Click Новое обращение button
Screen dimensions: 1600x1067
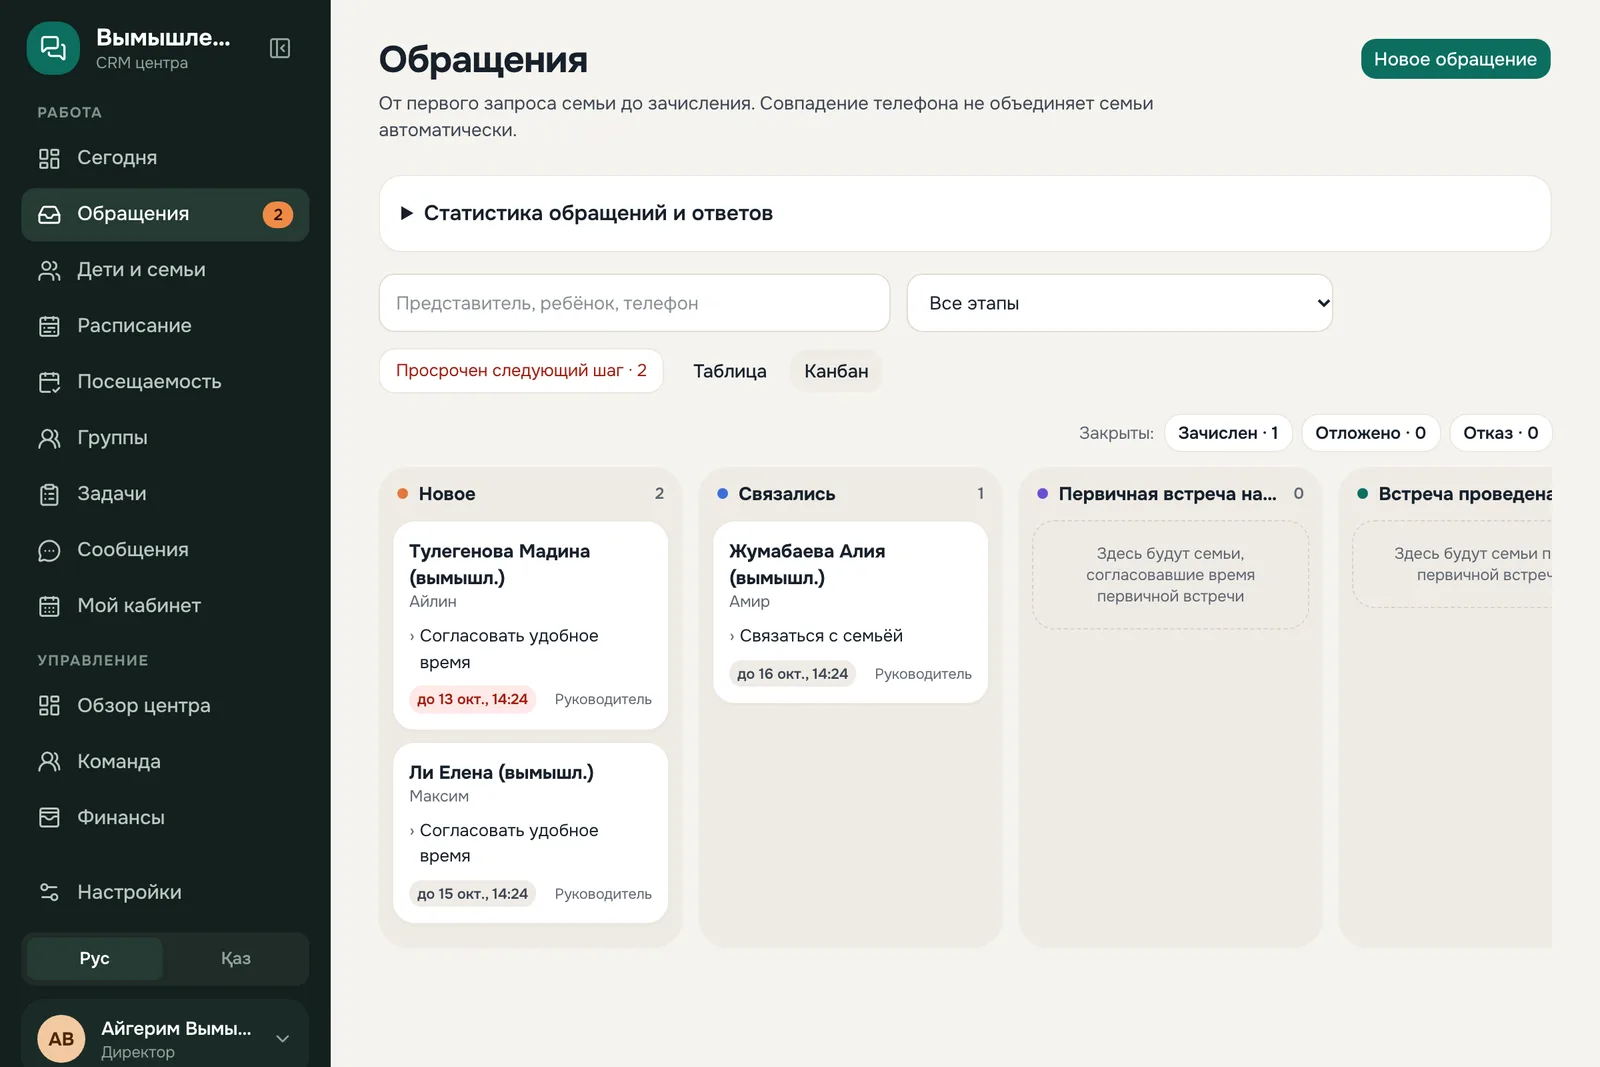pos(1455,59)
